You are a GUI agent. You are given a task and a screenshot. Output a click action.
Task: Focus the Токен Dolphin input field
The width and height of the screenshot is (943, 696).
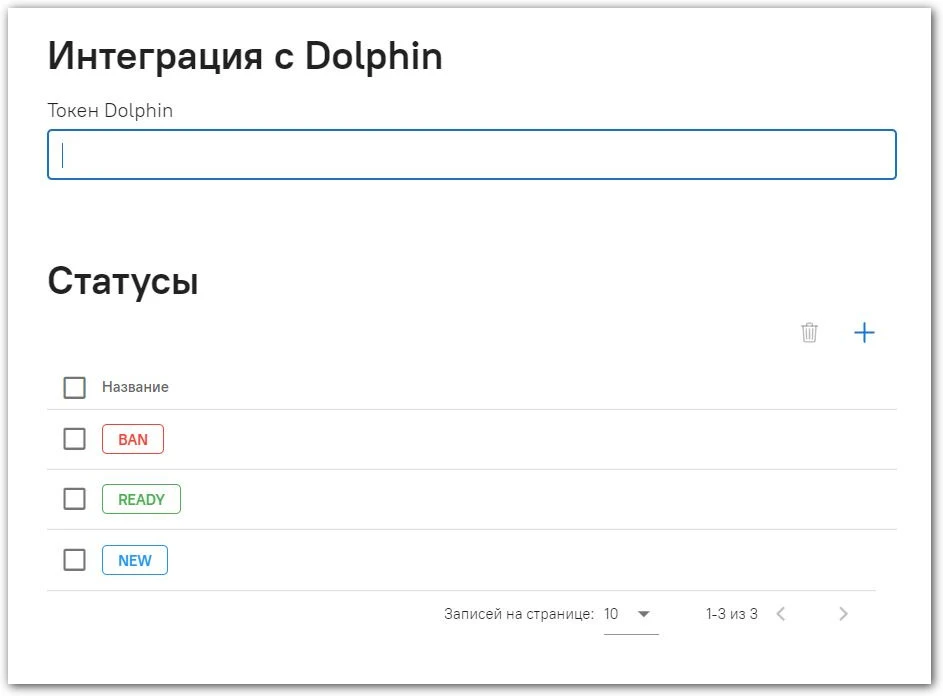click(x=472, y=155)
